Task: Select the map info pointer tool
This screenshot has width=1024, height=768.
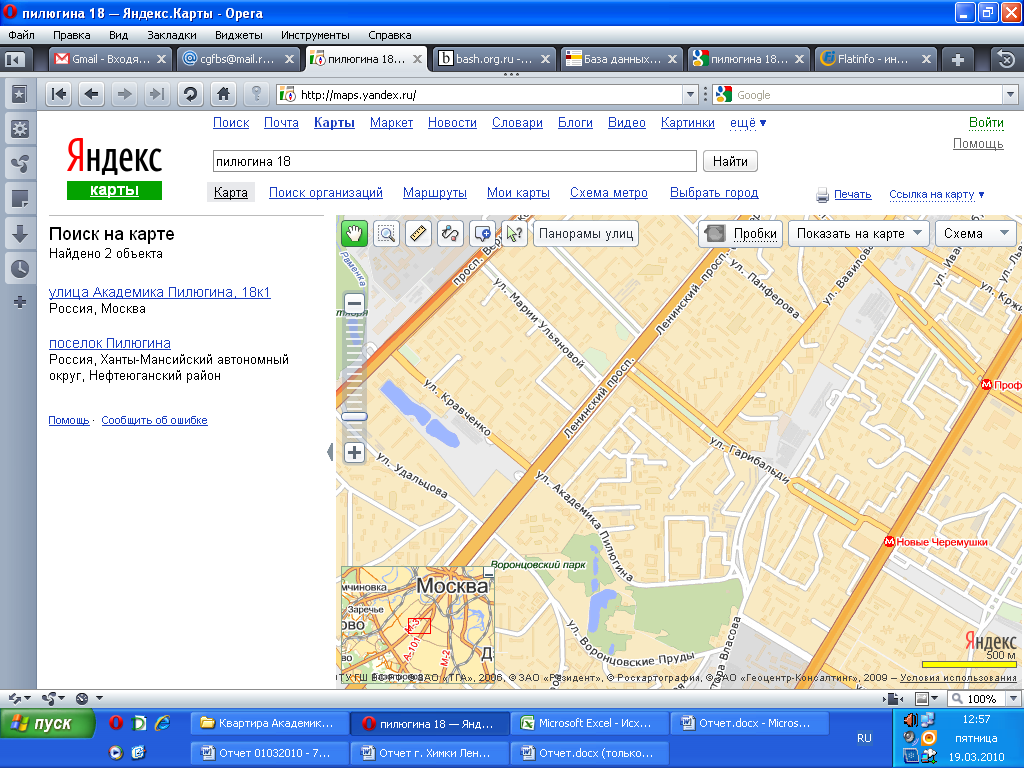Action: (x=514, y=234)
